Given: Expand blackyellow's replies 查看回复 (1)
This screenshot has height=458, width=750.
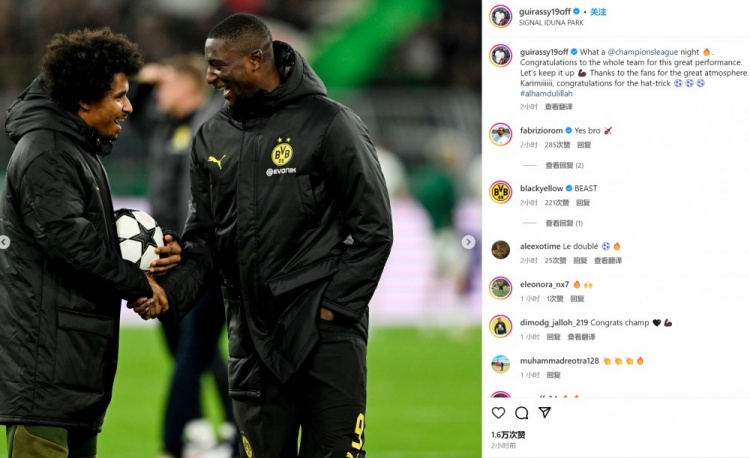Looking at the screenshot, I should pos(564,223).
